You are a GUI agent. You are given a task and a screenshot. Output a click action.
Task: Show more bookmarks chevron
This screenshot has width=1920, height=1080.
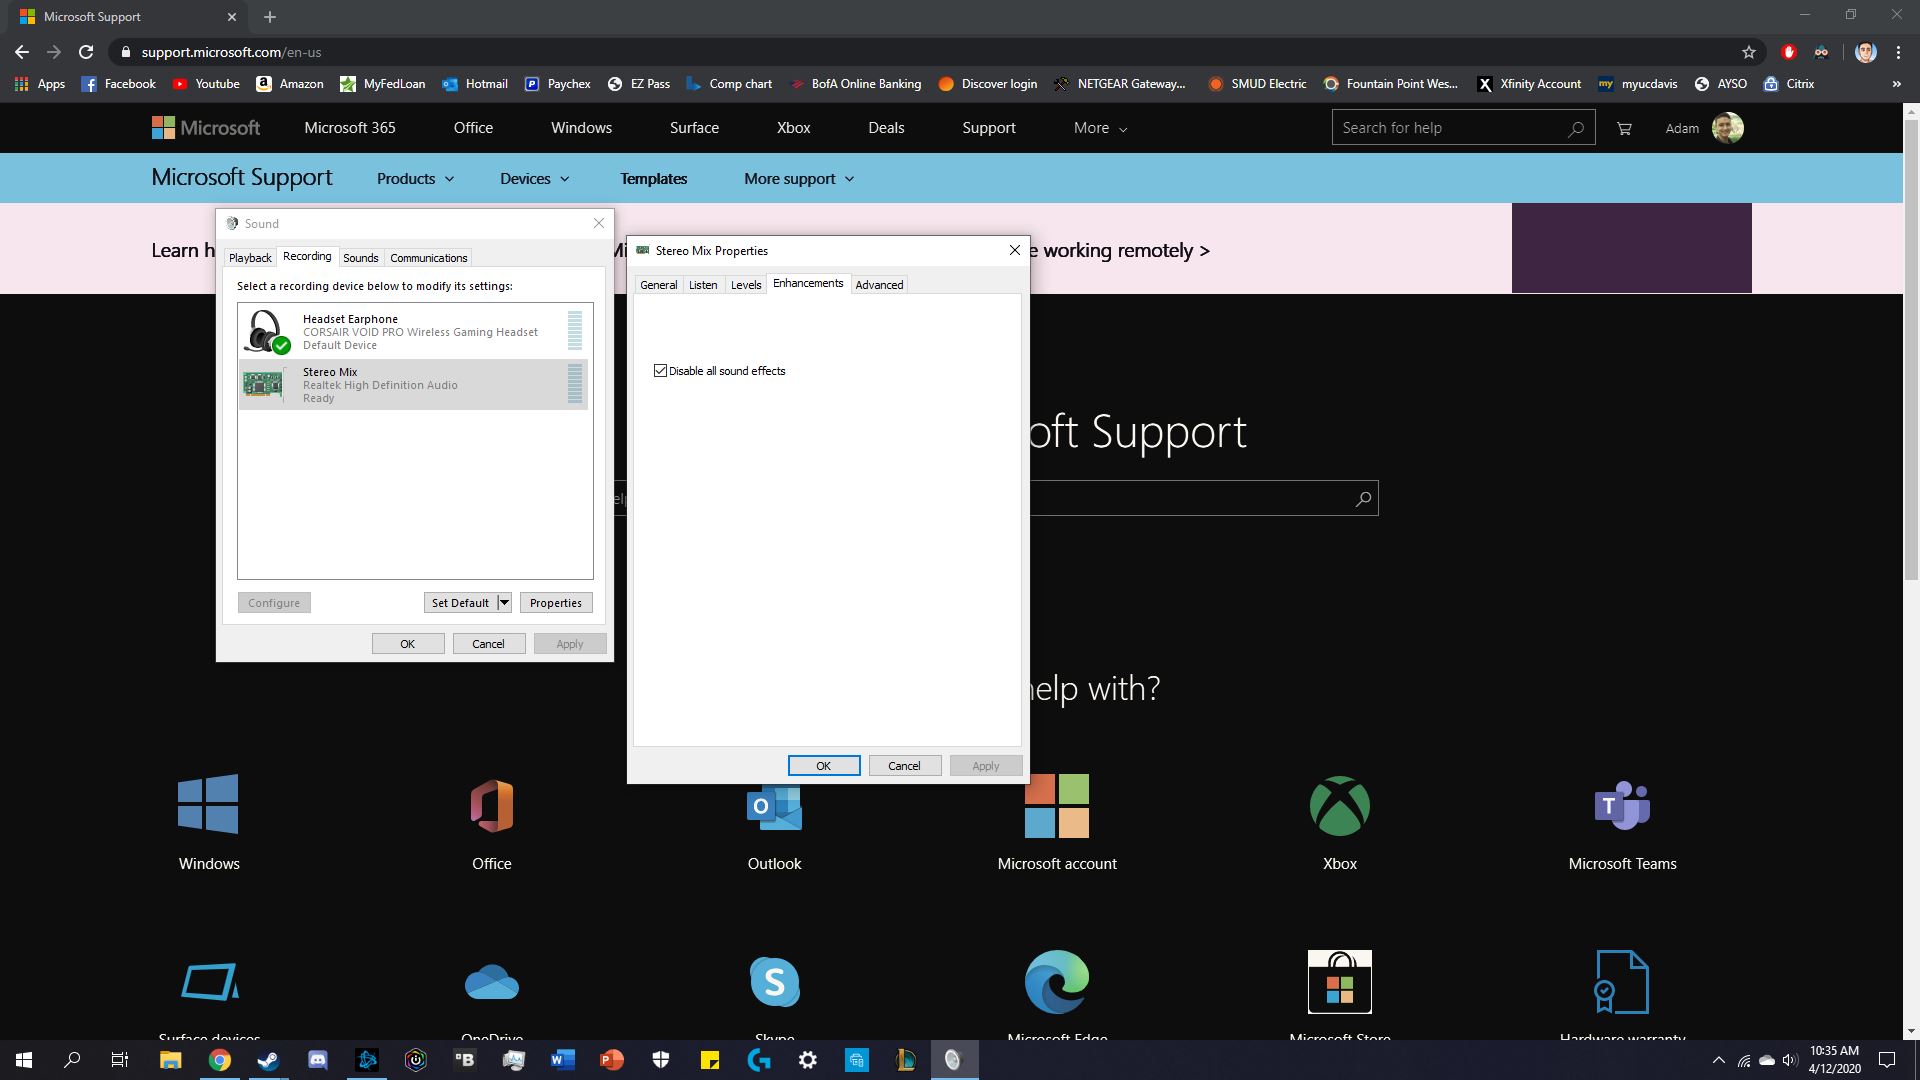(x=1896, y=84)
